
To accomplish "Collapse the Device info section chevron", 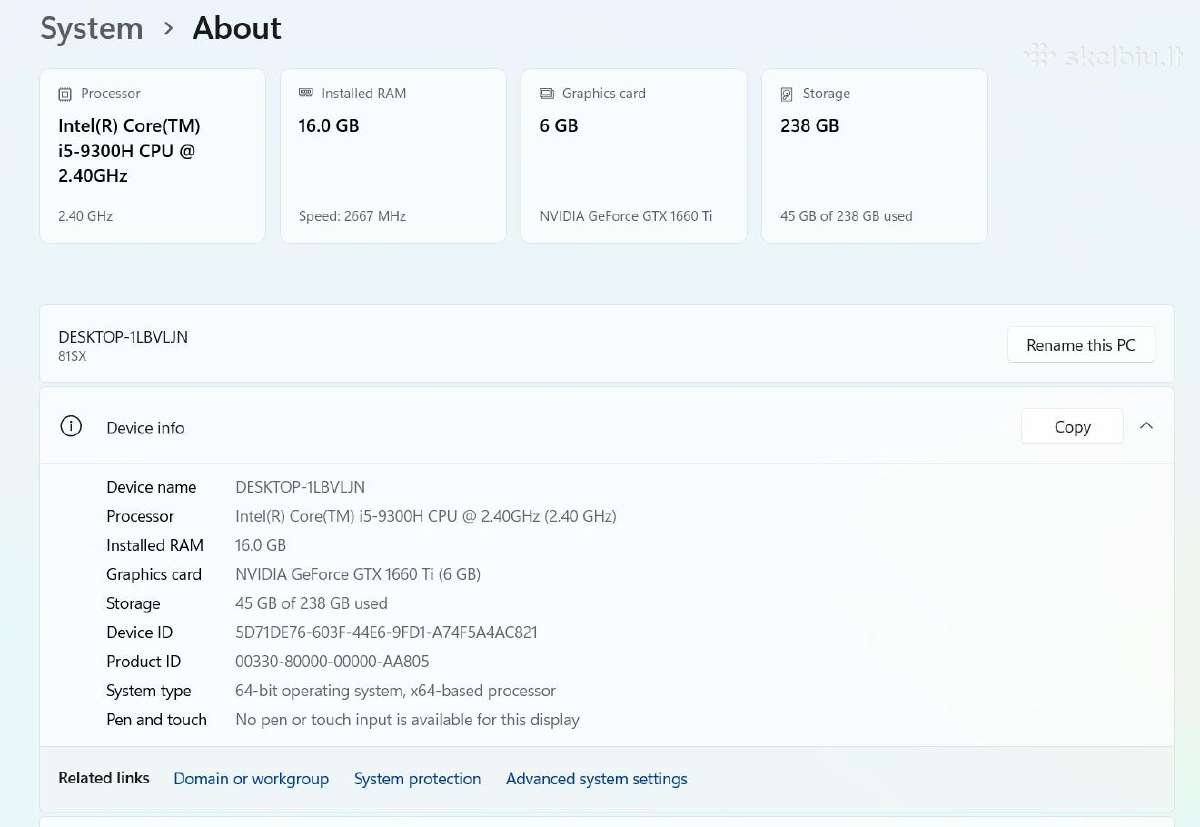I will click(x=1147, y=426).
